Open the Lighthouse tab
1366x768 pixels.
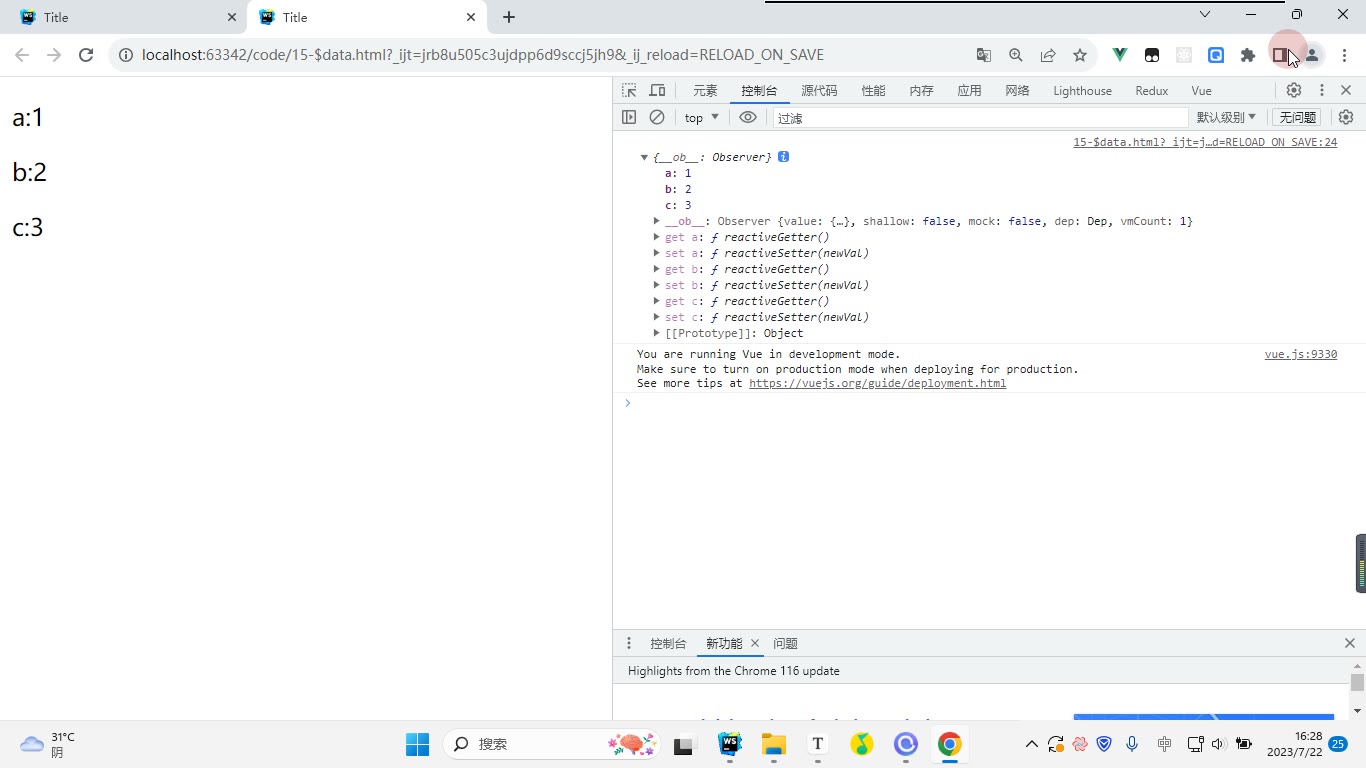pyautogui.click(x=1082, y=90)
